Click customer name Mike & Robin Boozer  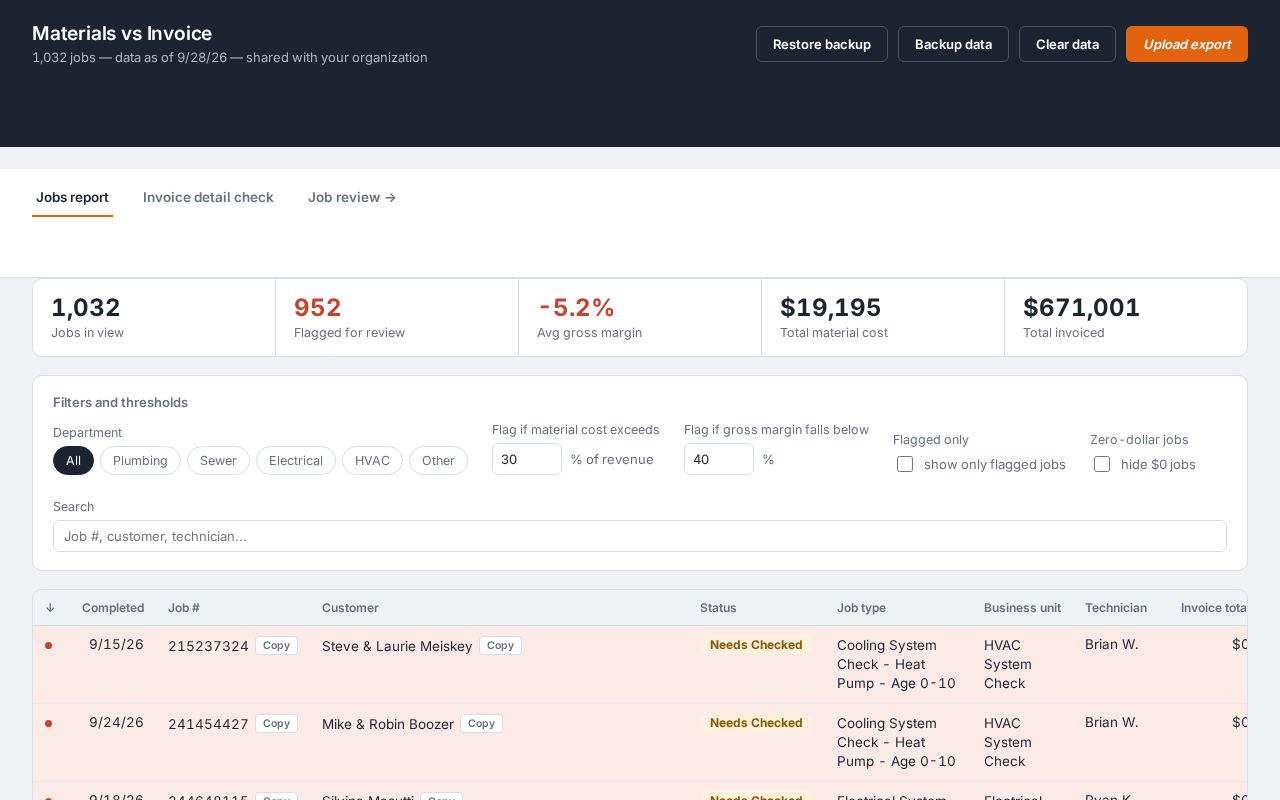[x=388, y=724]
